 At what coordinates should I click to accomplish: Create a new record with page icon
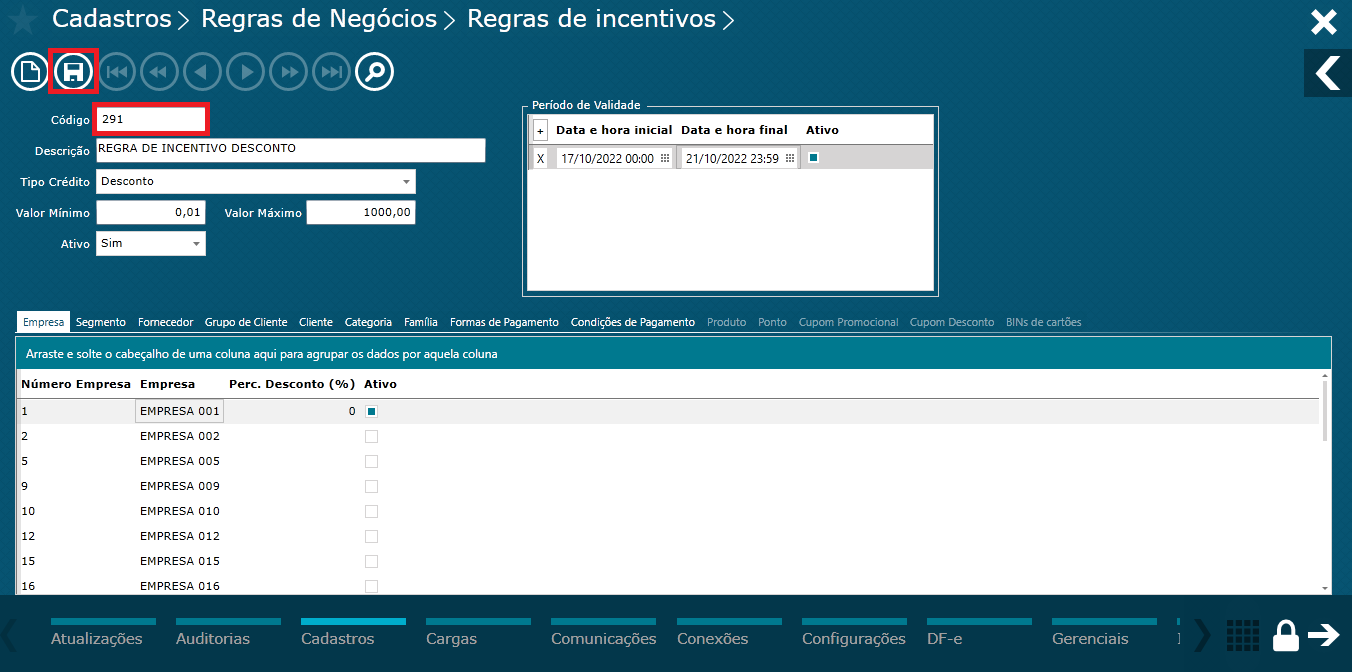[31, 72]
